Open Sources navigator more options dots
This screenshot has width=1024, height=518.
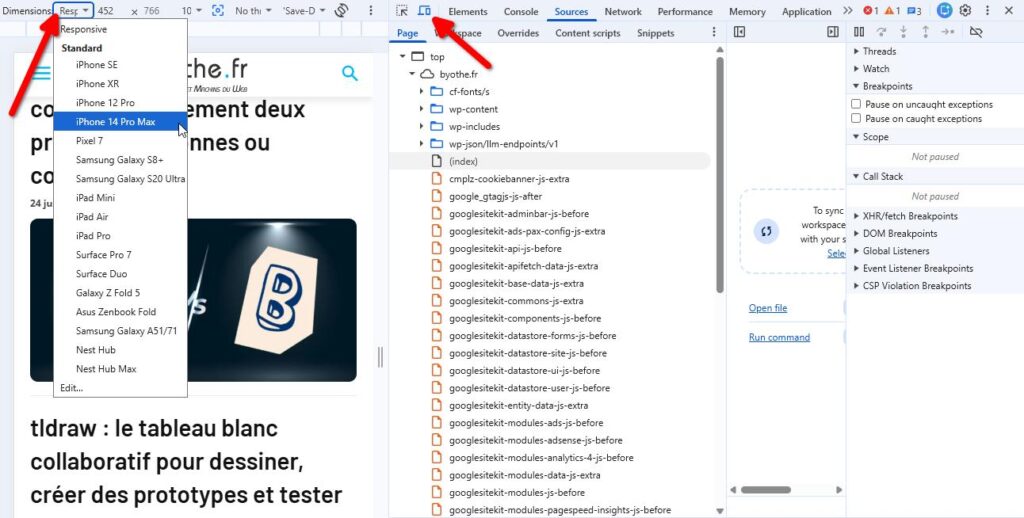click(x=714, y=32)
